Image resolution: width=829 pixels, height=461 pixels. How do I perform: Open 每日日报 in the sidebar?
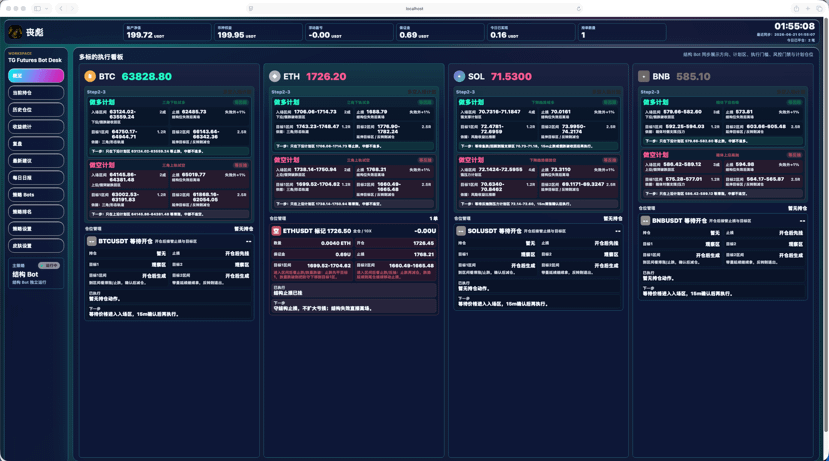click(36, 178)
